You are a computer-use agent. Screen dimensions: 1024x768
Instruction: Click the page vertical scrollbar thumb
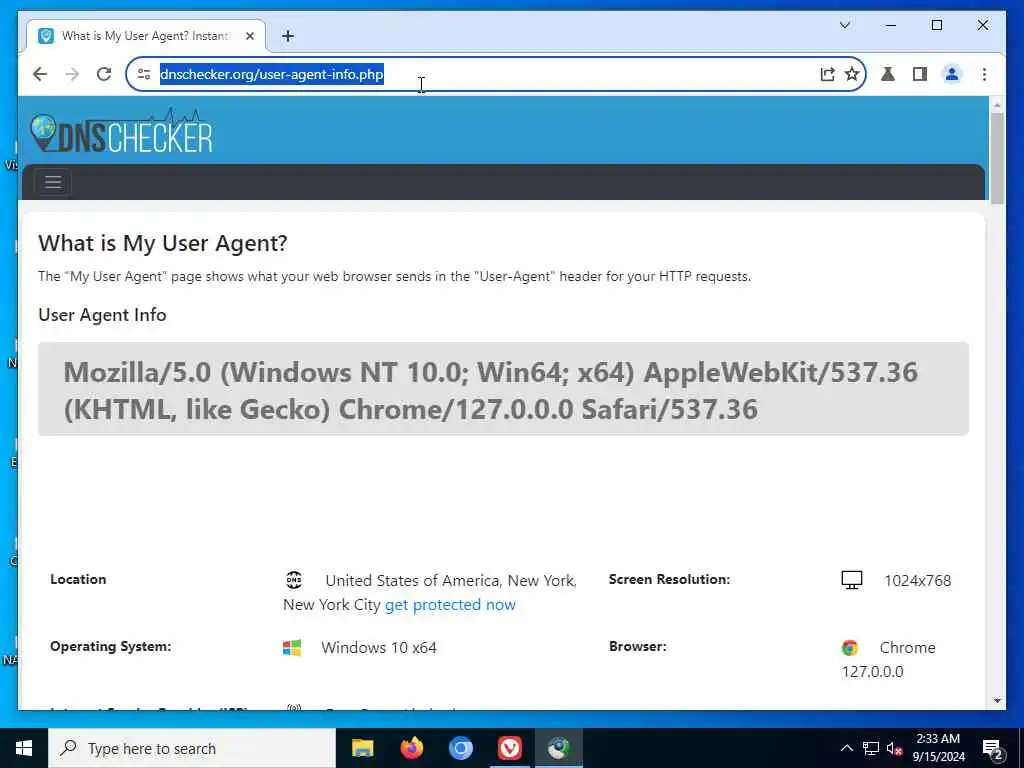[x=997, y=159]
